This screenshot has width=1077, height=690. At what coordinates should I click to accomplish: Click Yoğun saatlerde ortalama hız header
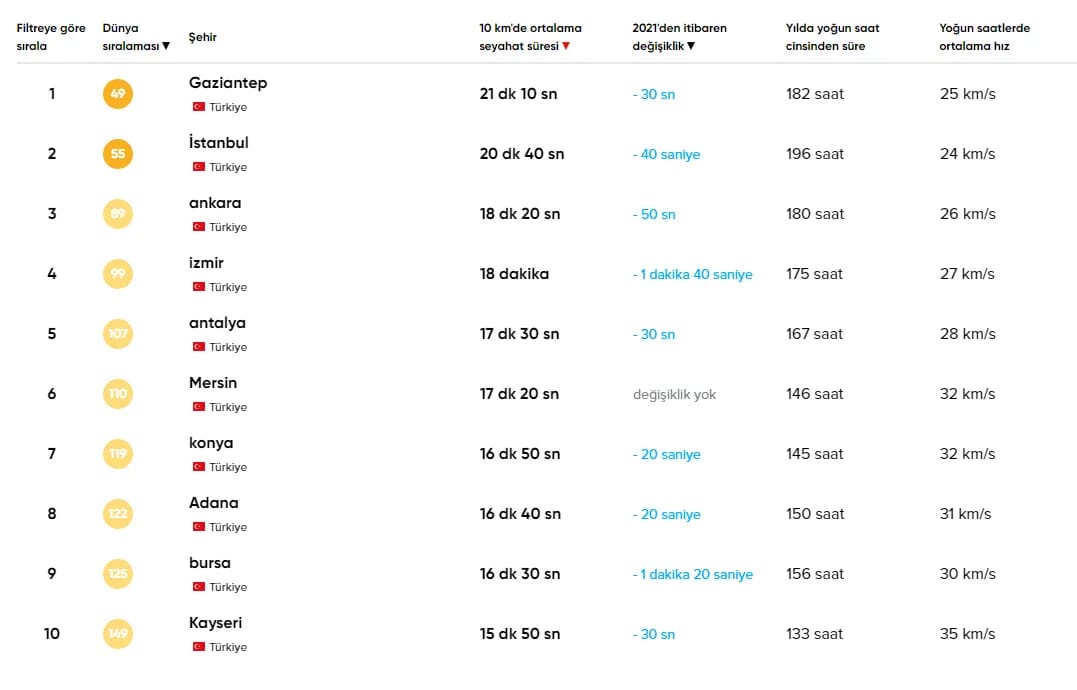pos(984,37)
